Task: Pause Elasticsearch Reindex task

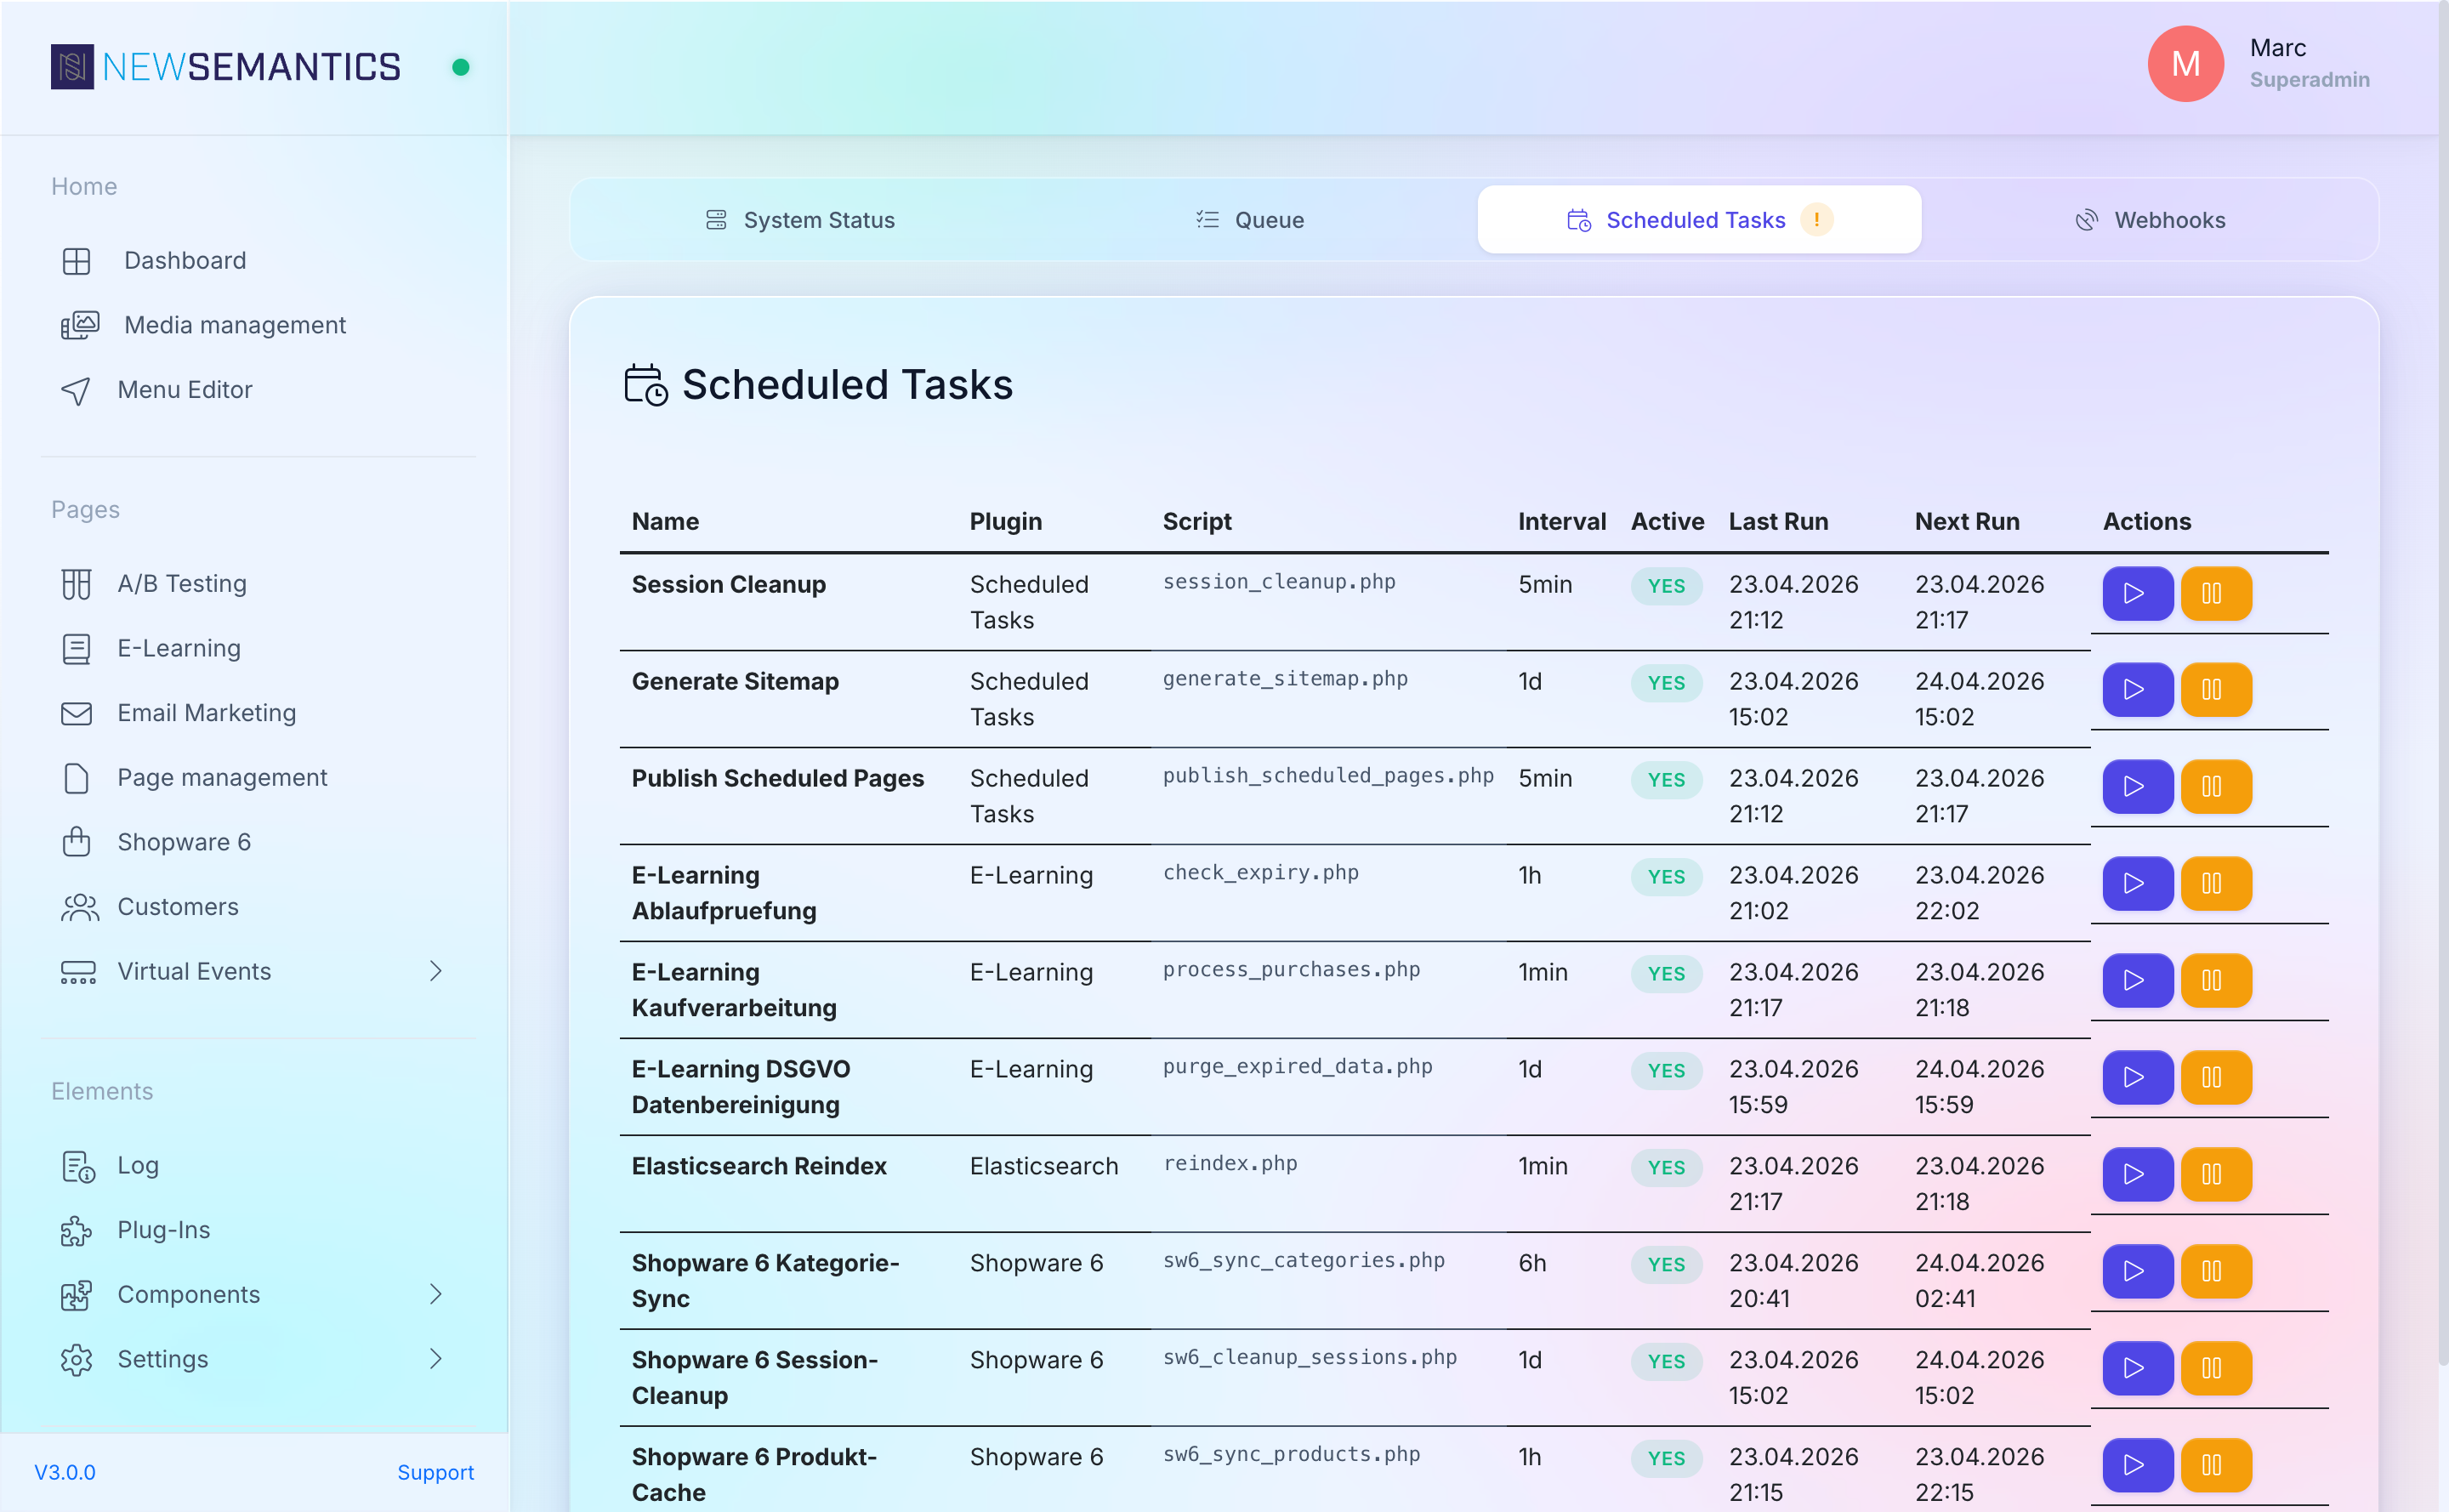Action: tap(2215, 1175)
